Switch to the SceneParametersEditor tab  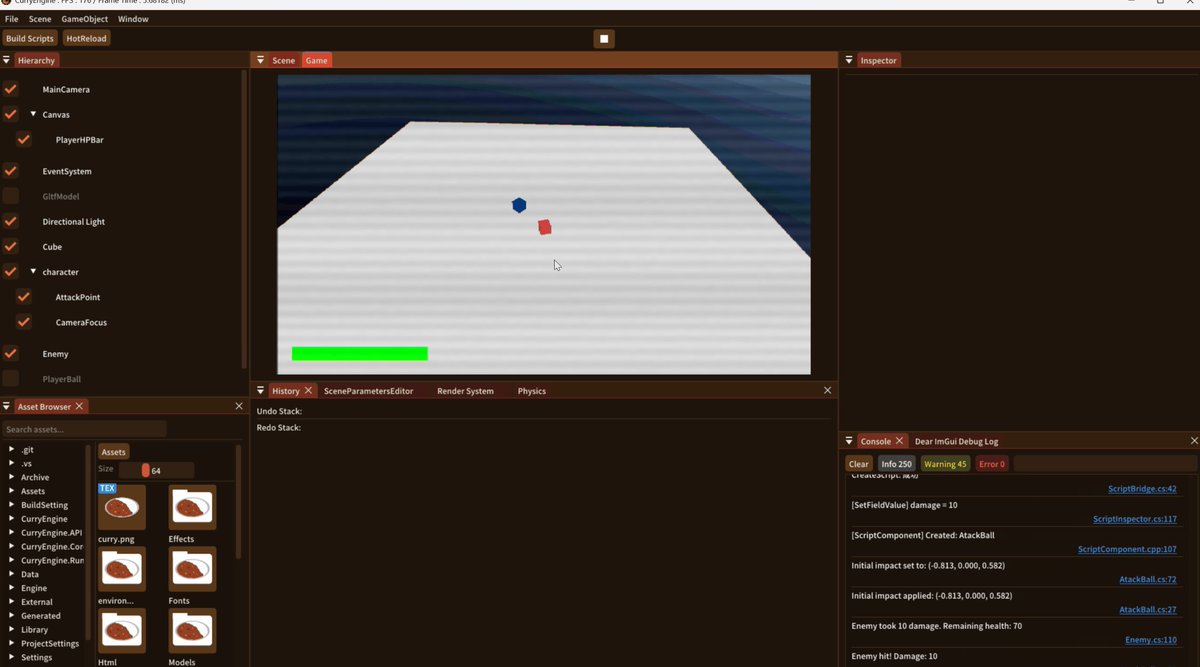[368, 391]
